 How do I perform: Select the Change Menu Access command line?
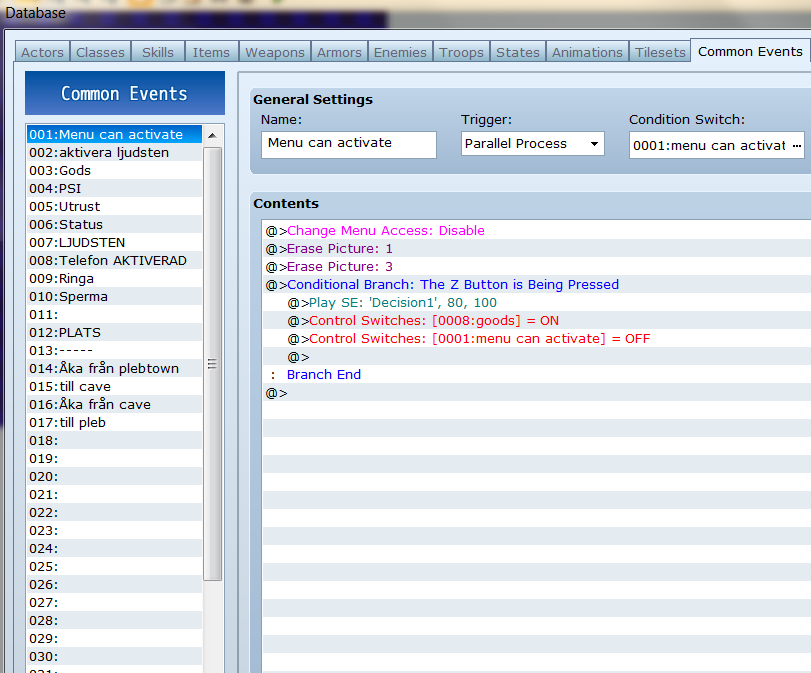537,230
